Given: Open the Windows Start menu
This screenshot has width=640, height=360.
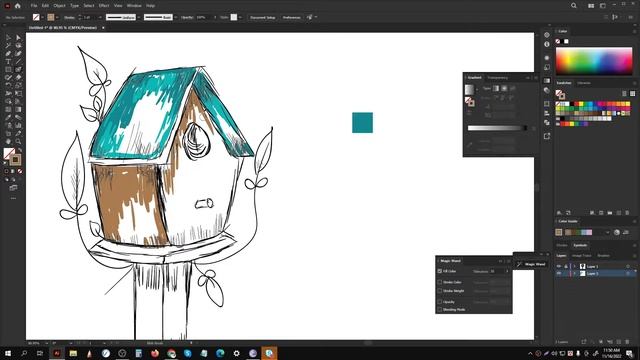Looking at the screenshot, I should click(x=8, y=353).
